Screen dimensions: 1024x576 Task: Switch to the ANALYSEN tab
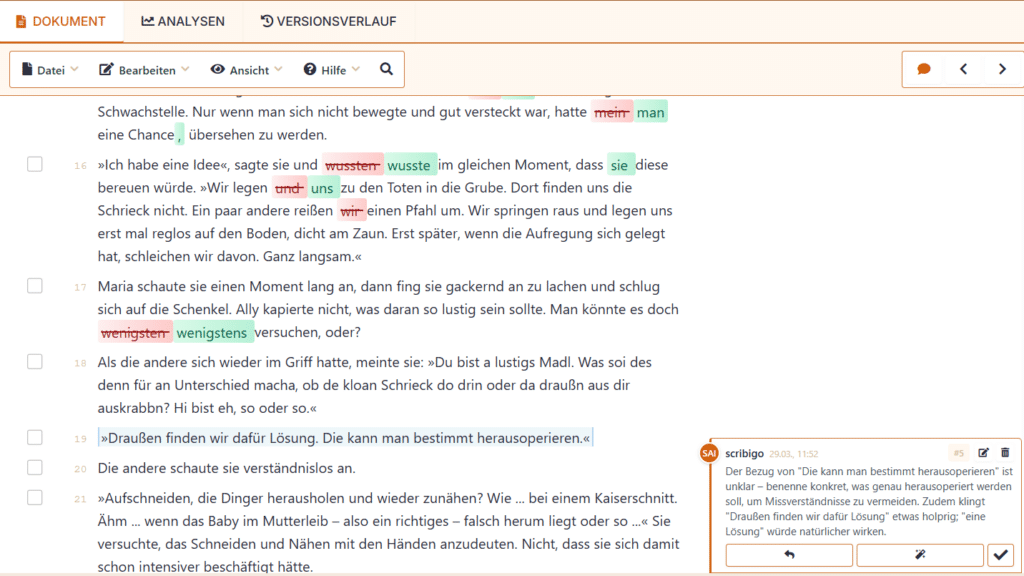click(183, 21)
